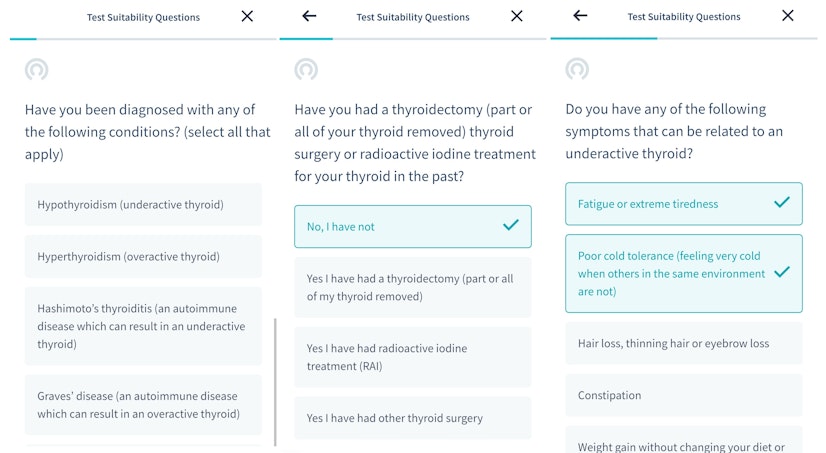Screen dimensions: 826x453
Task: Close the middle thyroidectomy question panel
Action: [x=516, y=16]
